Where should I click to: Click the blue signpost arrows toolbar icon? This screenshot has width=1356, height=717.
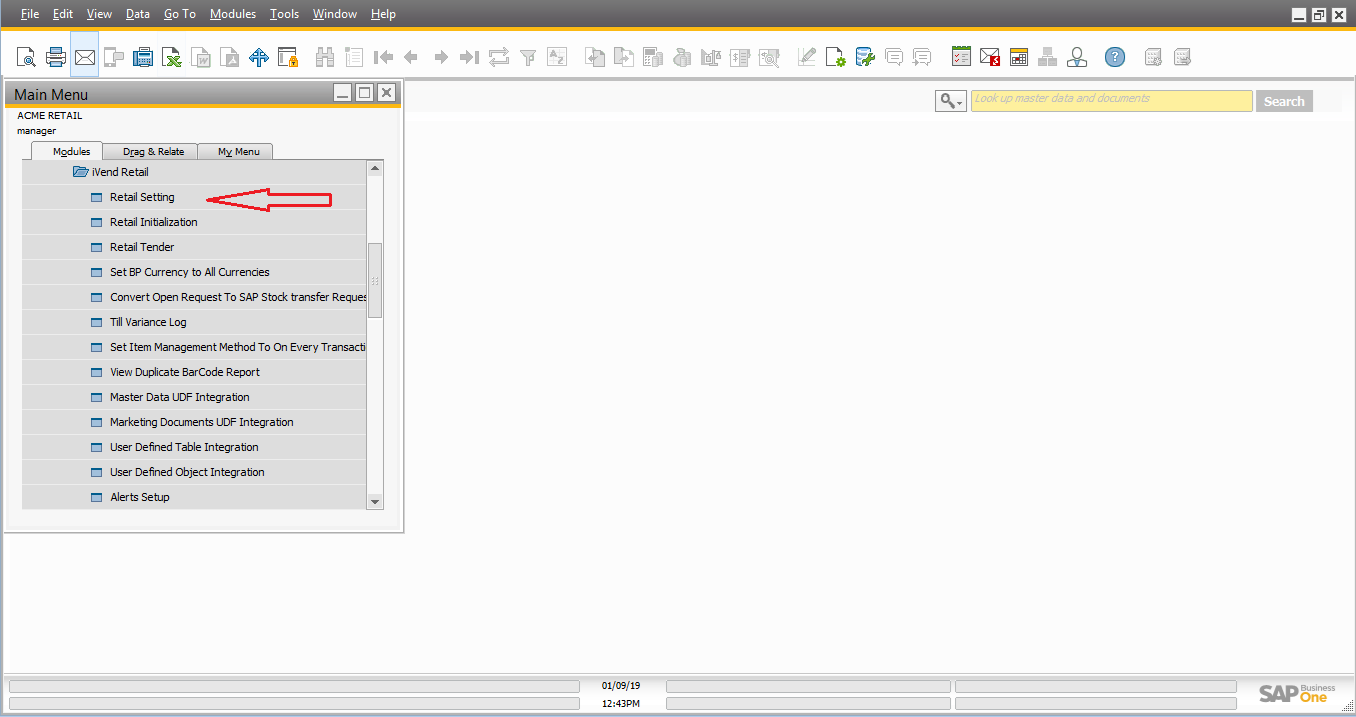[259, 57]
